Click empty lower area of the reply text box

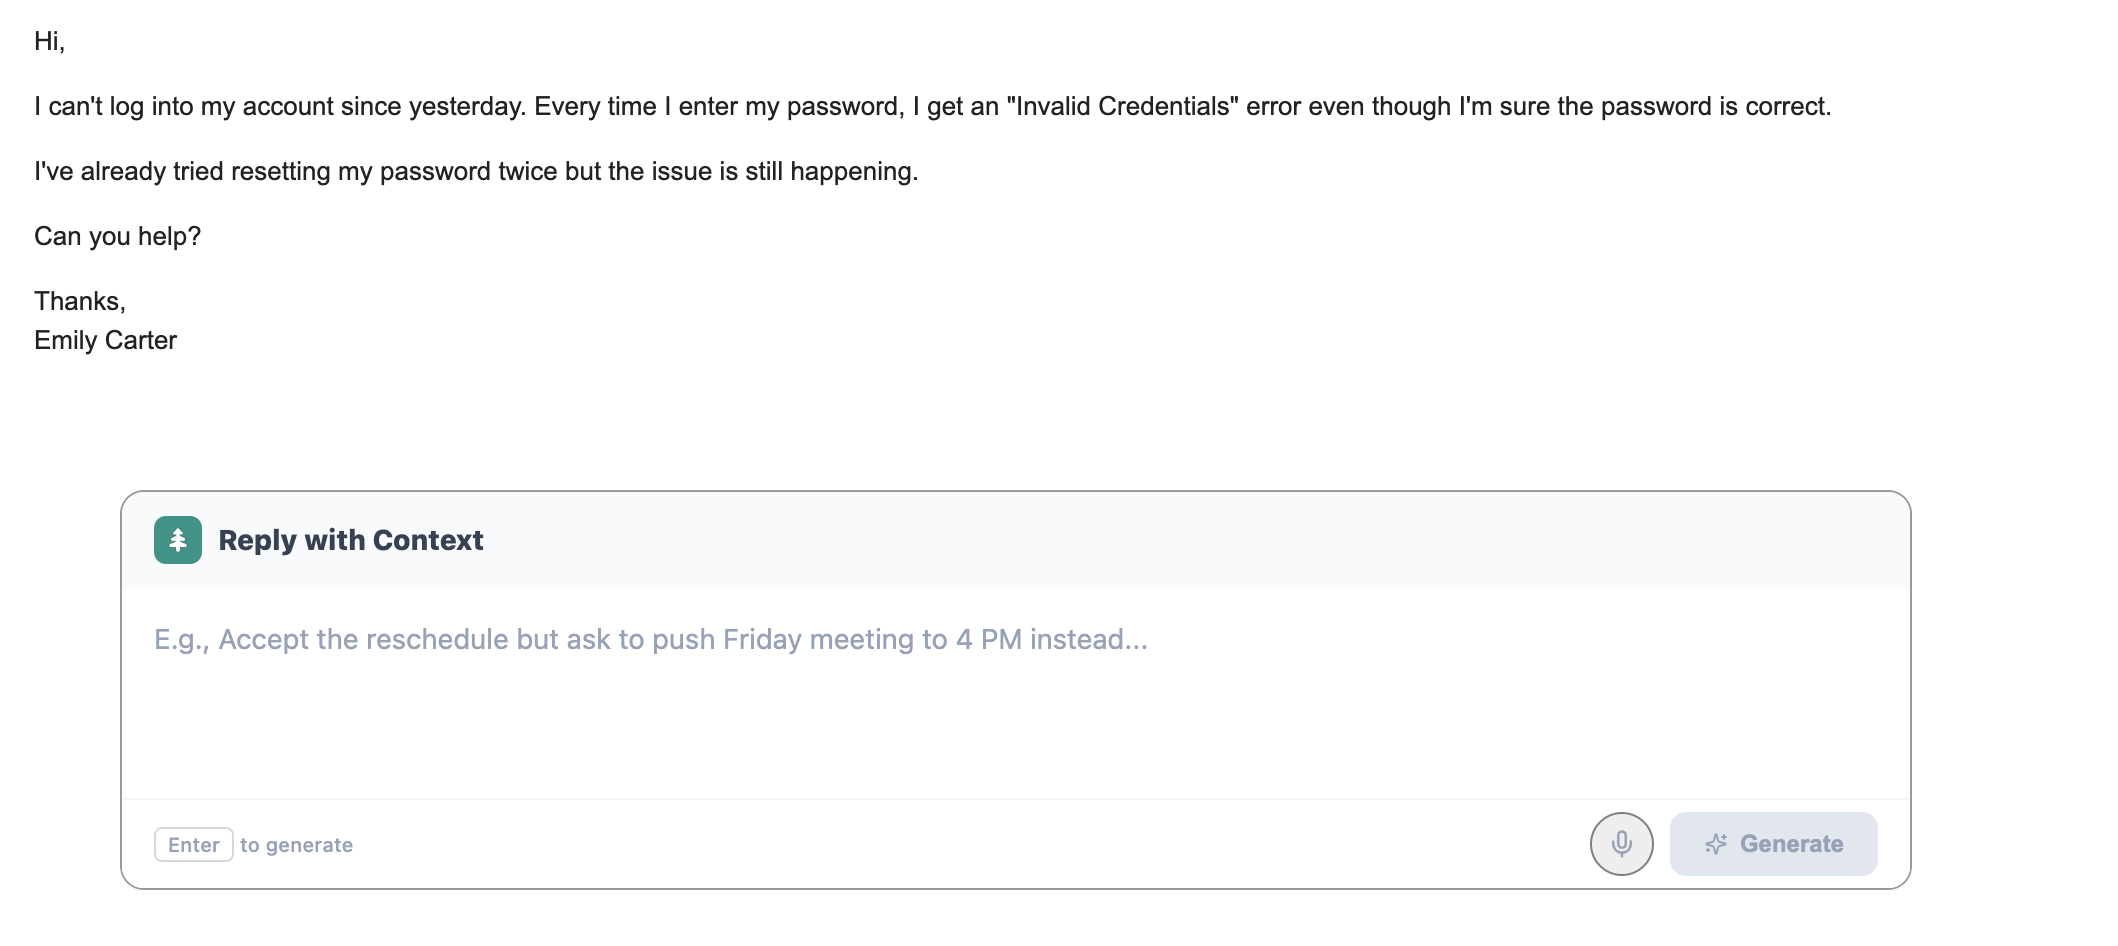(x=1015, y=740)
